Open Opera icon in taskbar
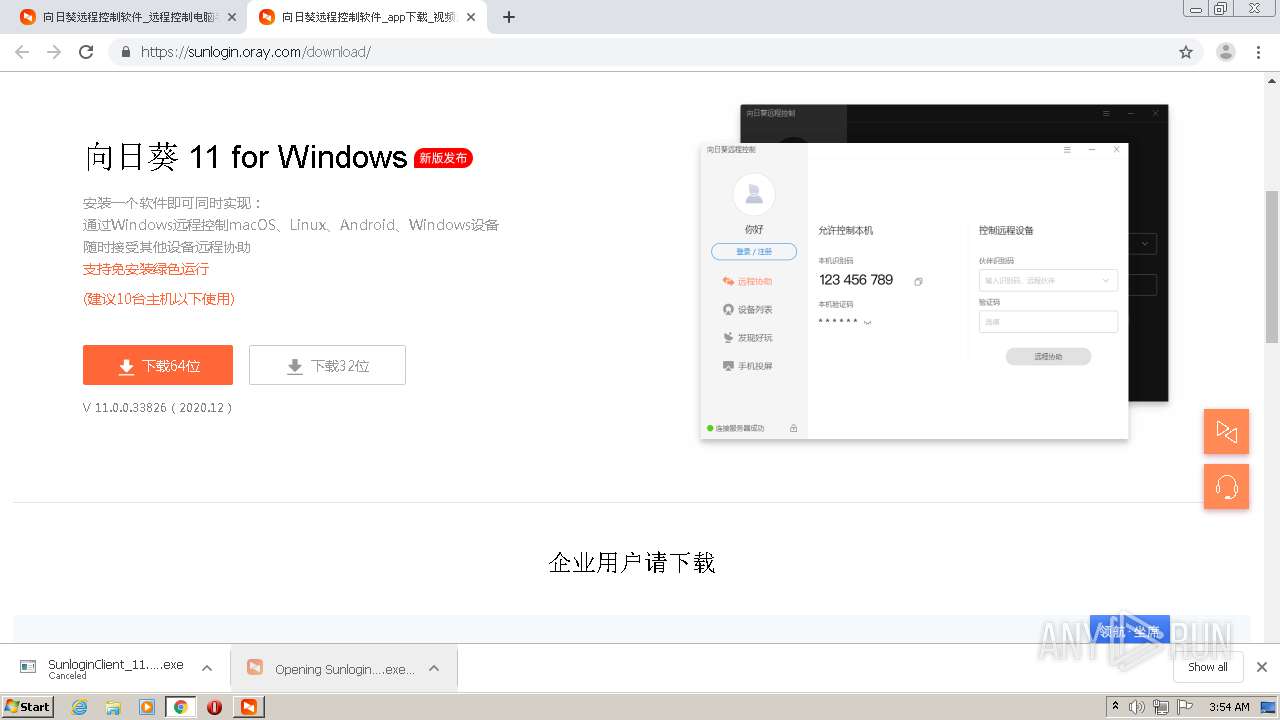Screen dimensions: 1280x720 [214, 707]
